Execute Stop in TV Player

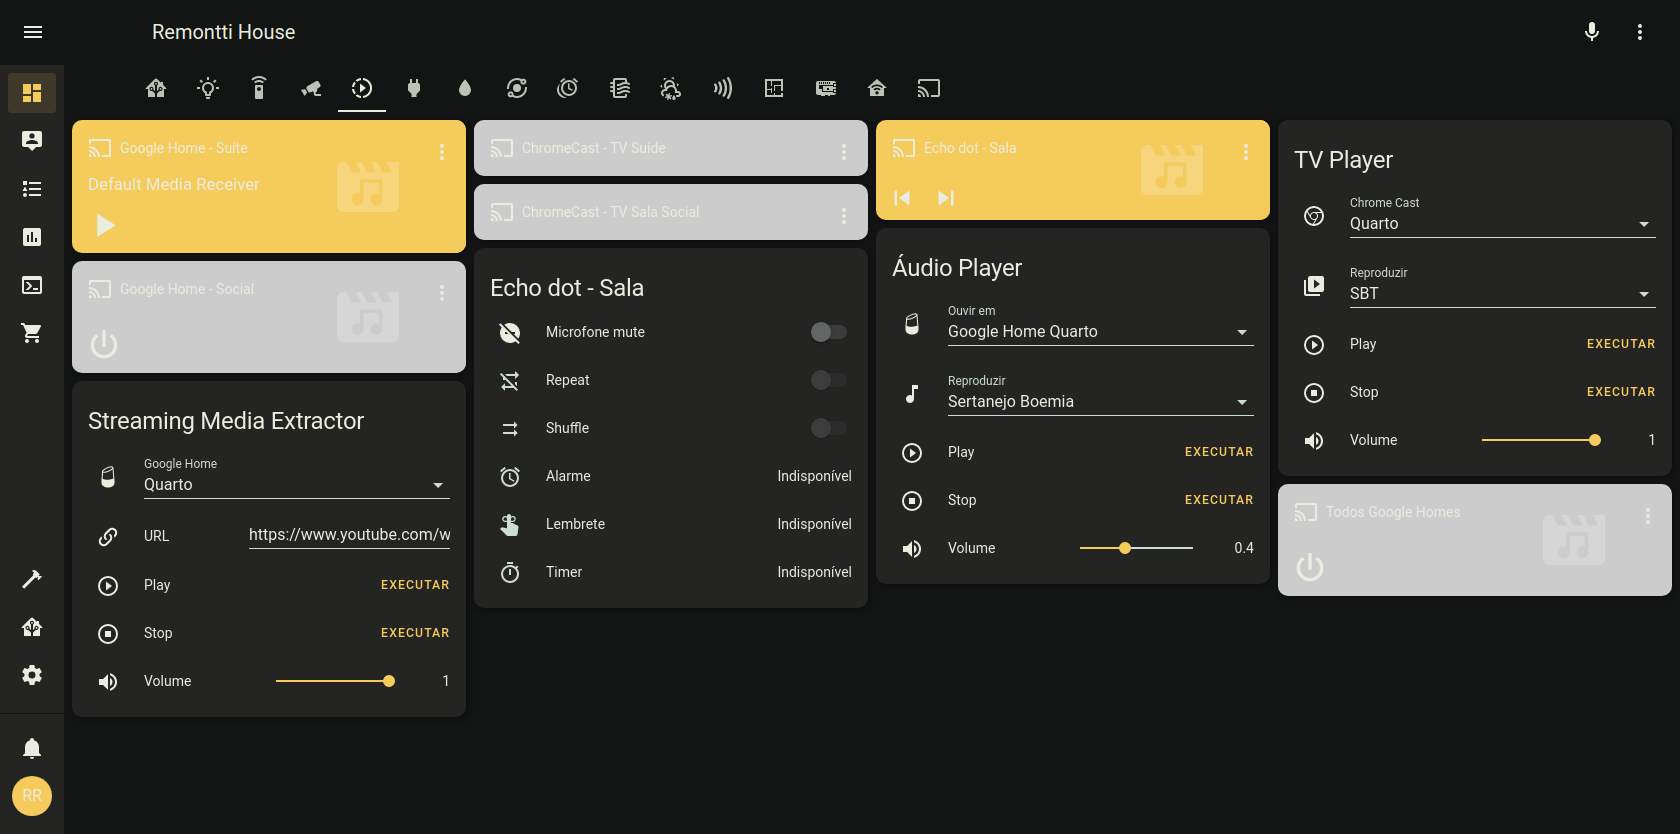click(x=1621, y=392)
